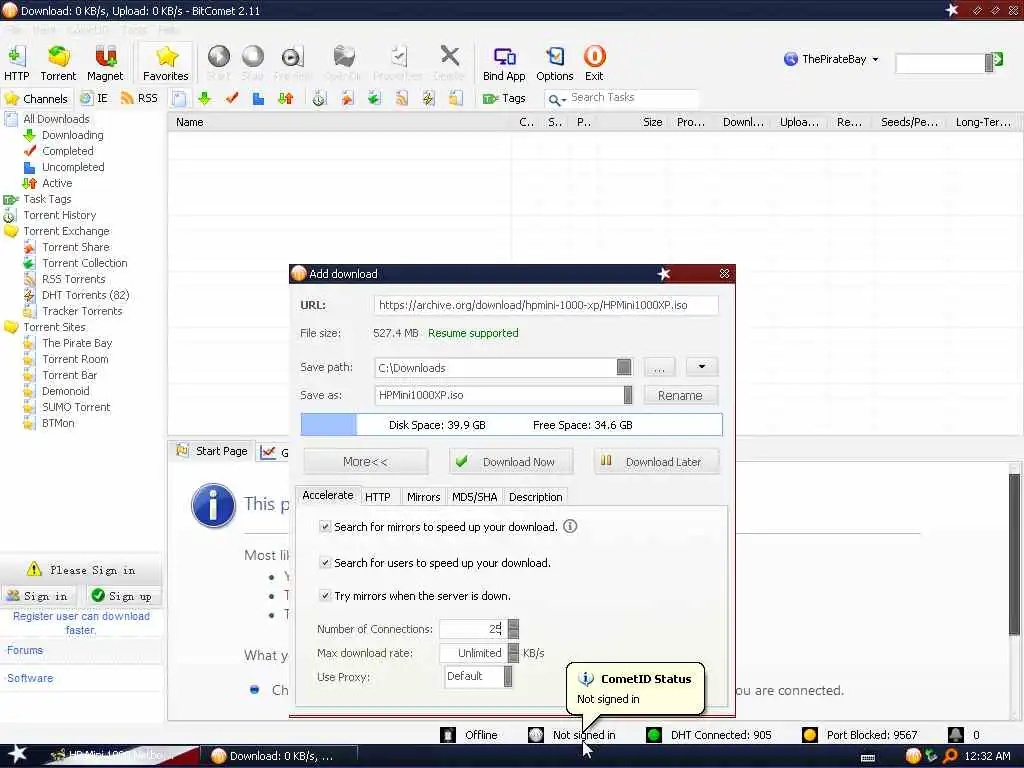Image resolution: width=1024 pixels, height=768 pixels.
Task: Open the Save path combo box dropdown
Action: click(x=624, y=367)
